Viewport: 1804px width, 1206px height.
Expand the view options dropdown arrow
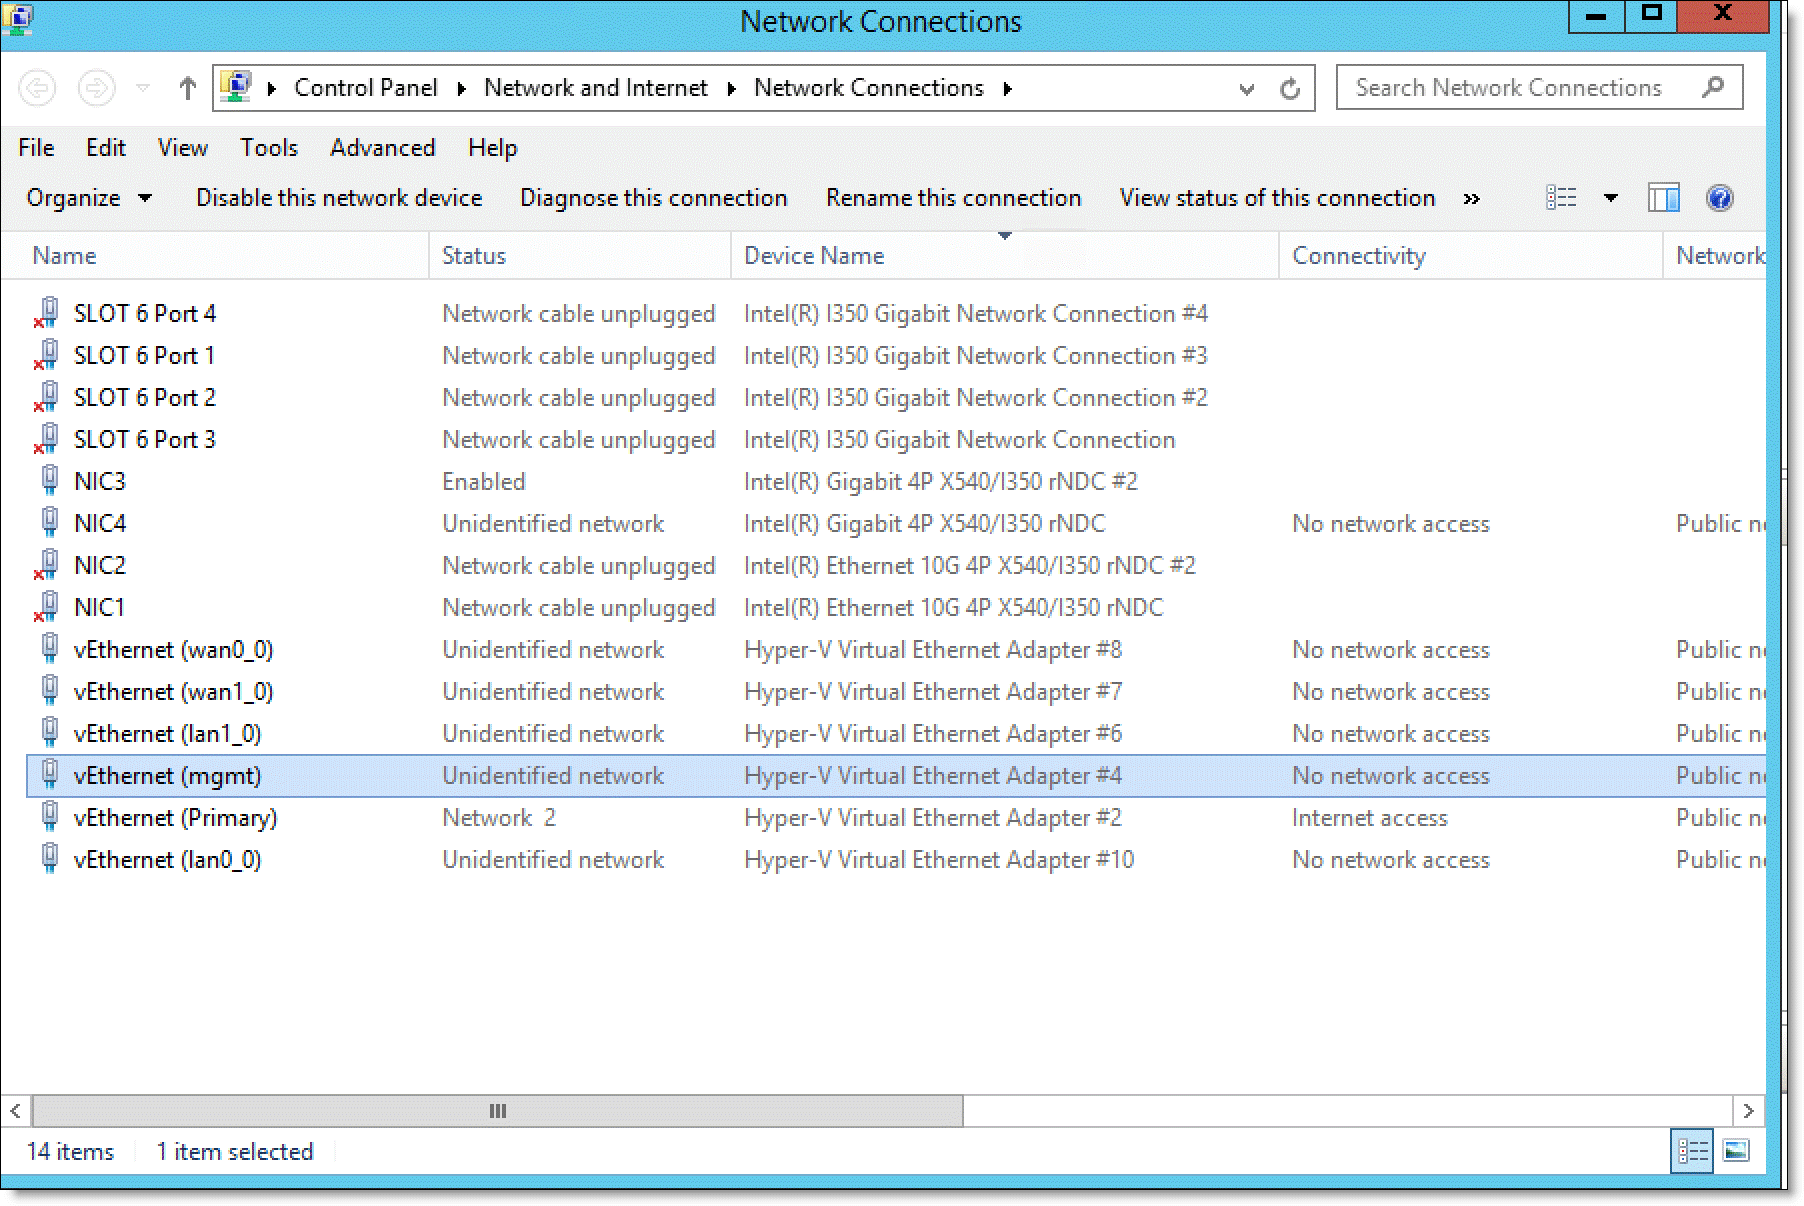coord(1610,198)
